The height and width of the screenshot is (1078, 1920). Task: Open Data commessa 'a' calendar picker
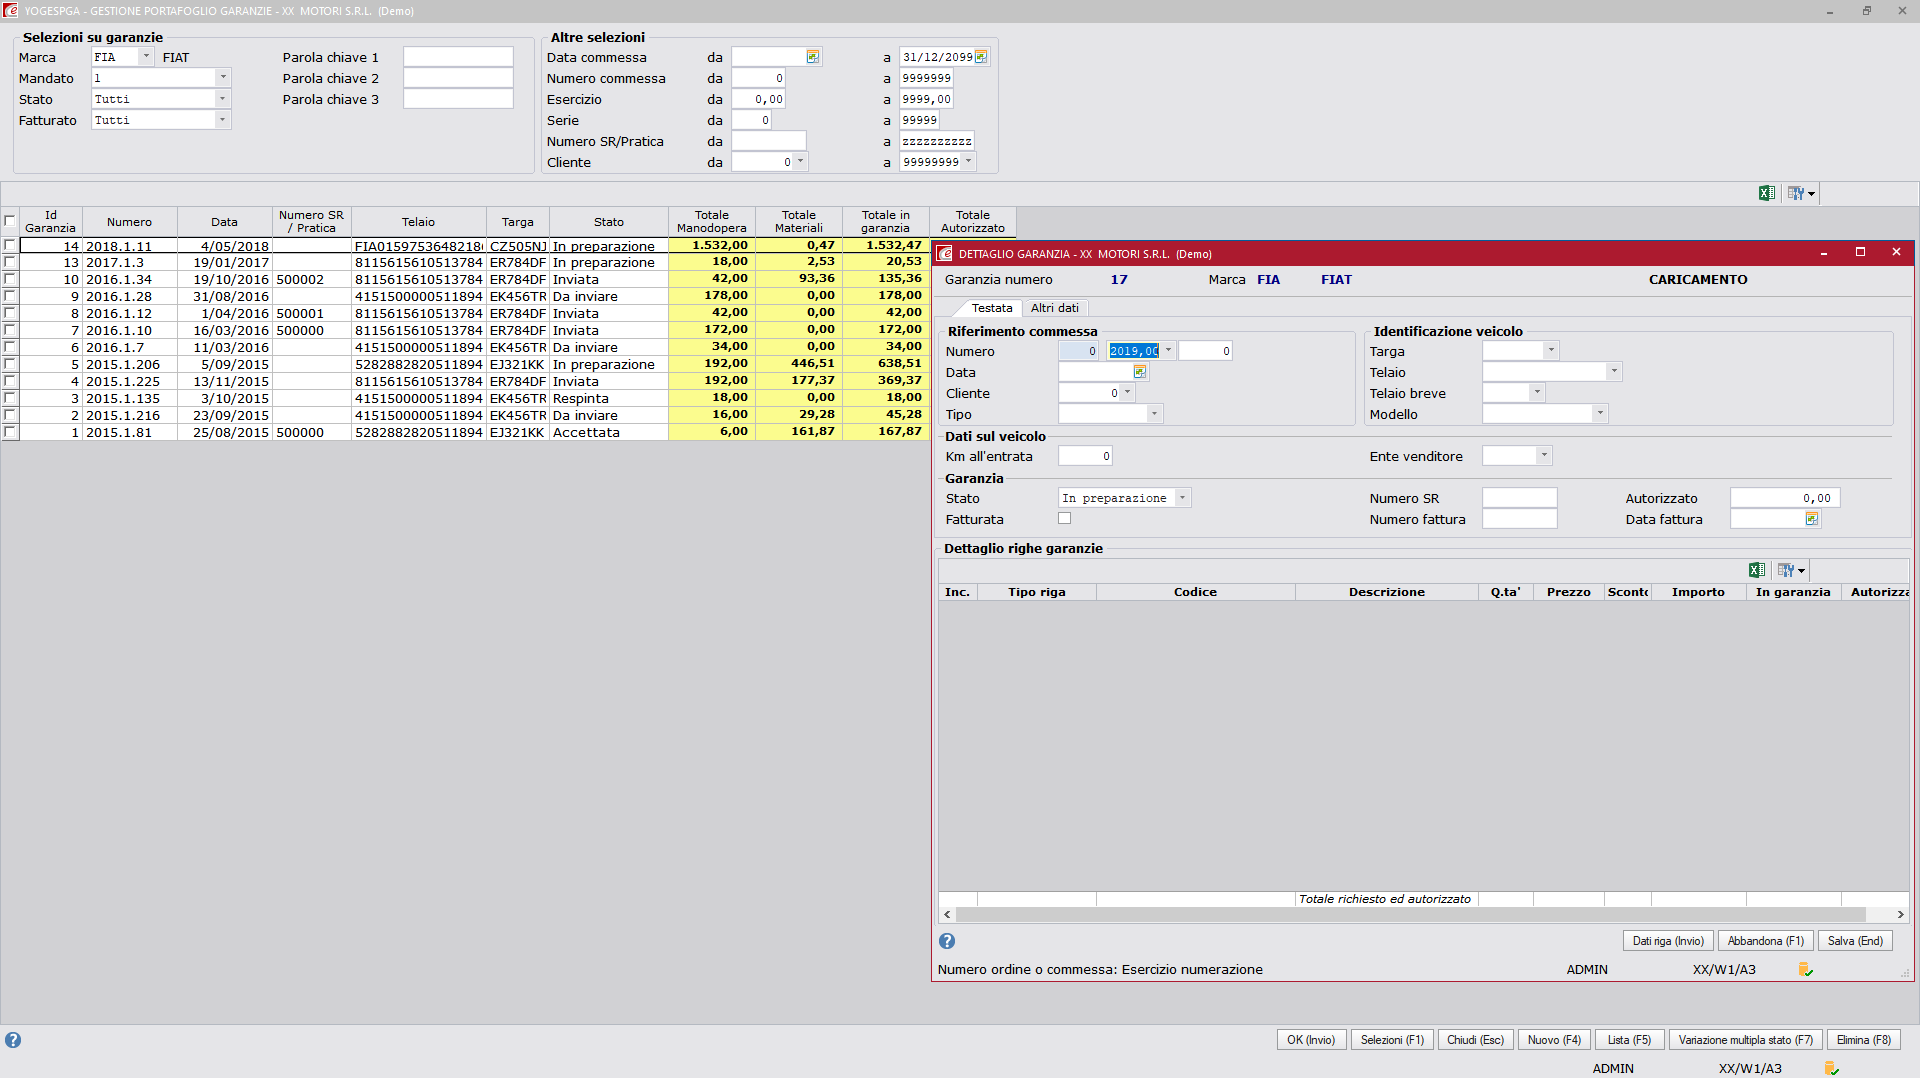981,57
